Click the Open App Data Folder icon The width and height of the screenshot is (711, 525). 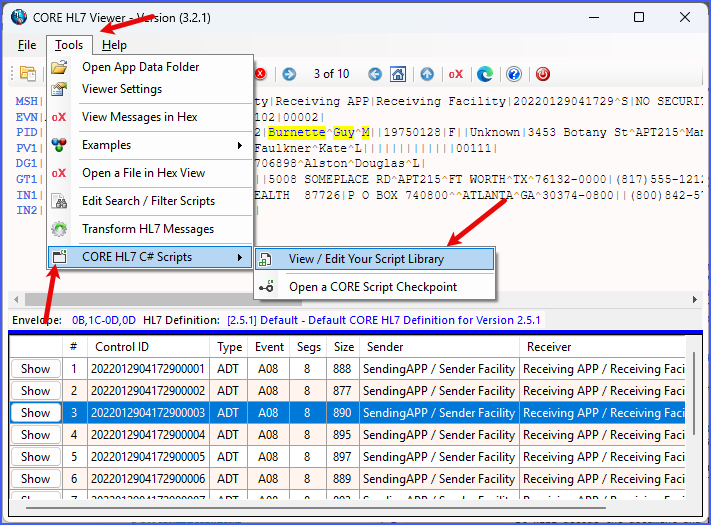click(x=59, y=67)
